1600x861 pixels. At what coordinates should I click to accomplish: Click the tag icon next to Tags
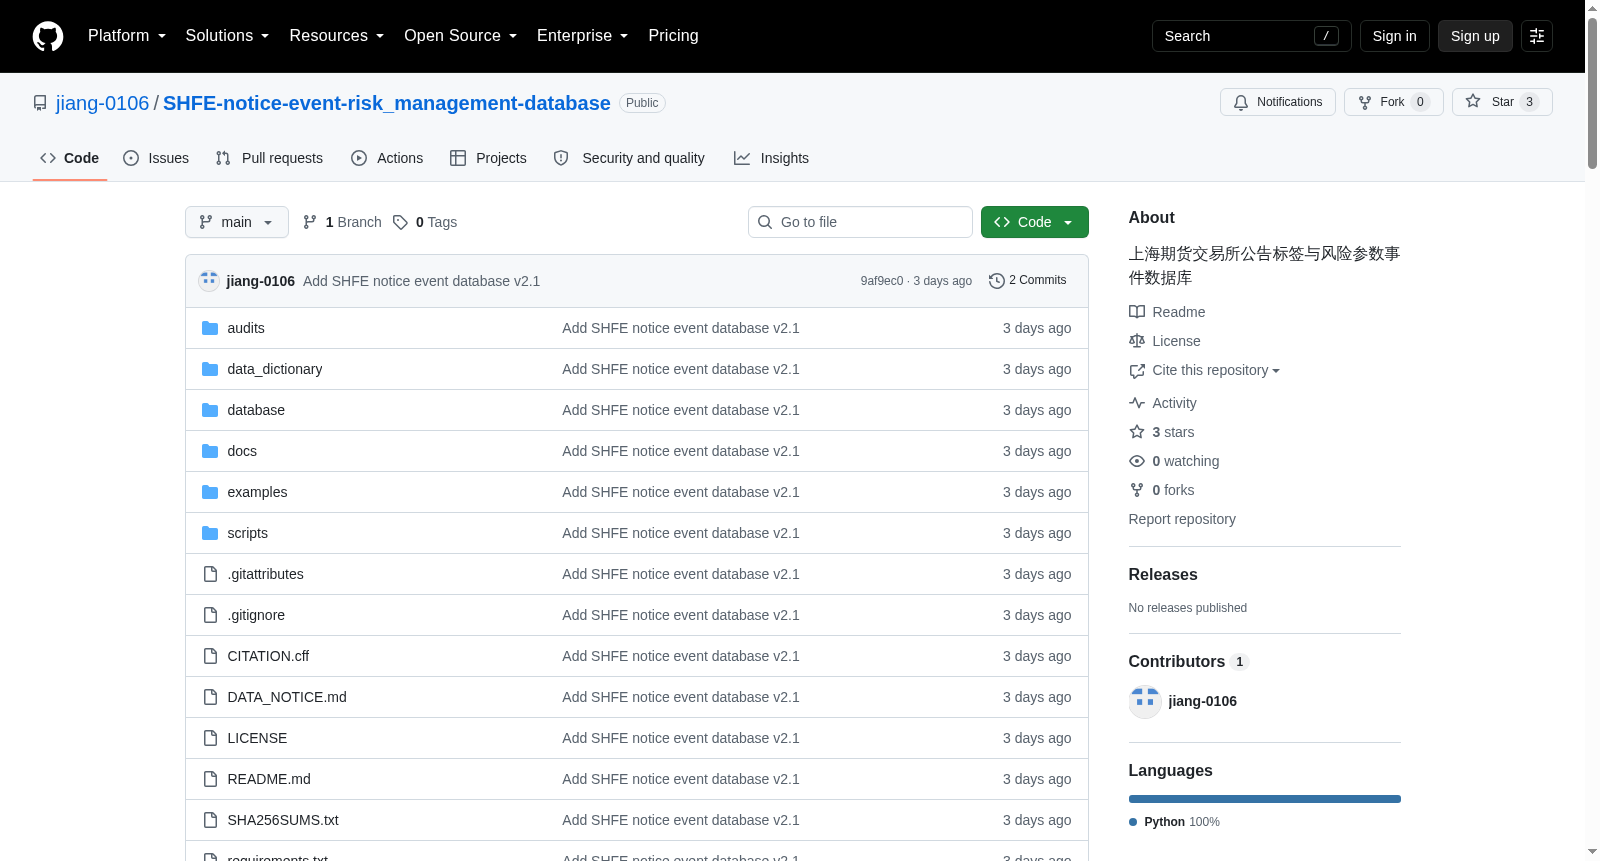pos(400,222)
